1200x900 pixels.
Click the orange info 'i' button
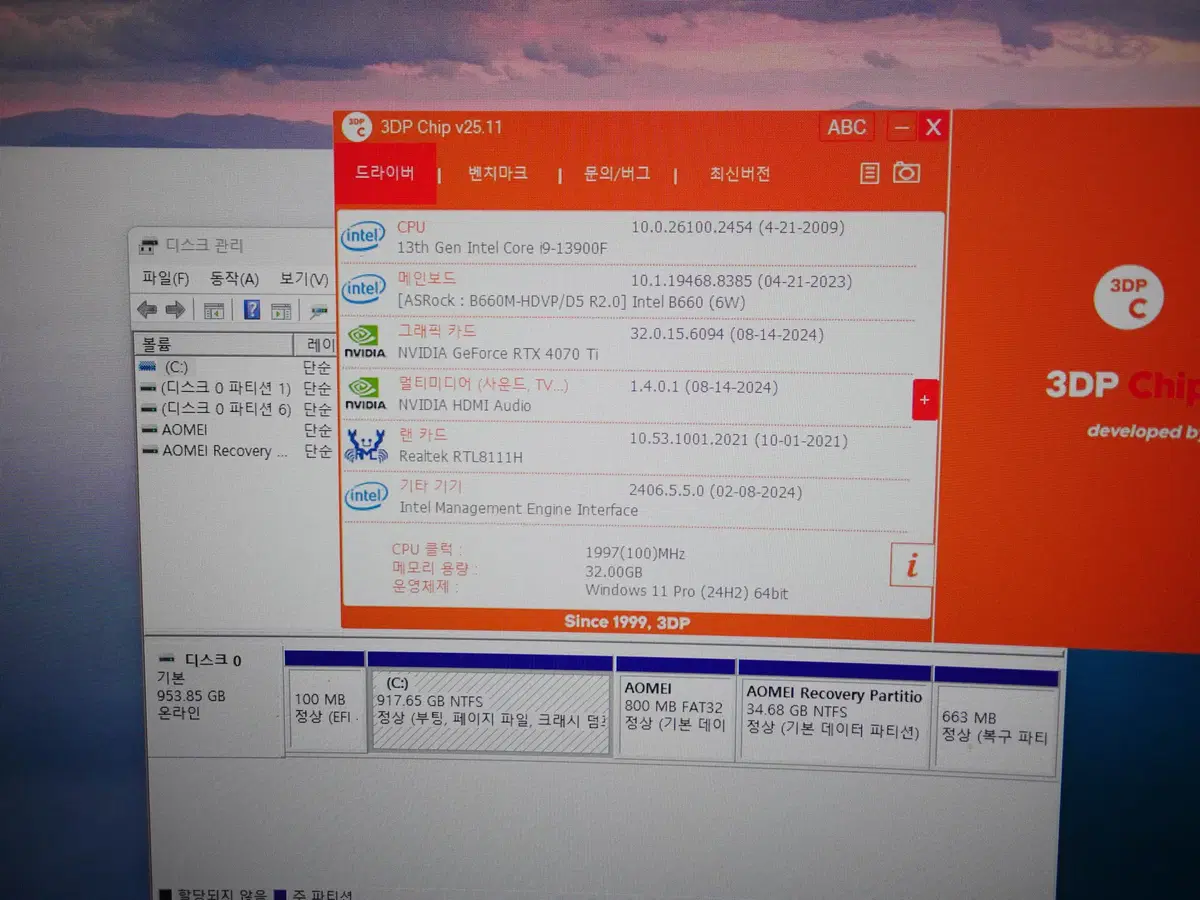coord(911,565)
